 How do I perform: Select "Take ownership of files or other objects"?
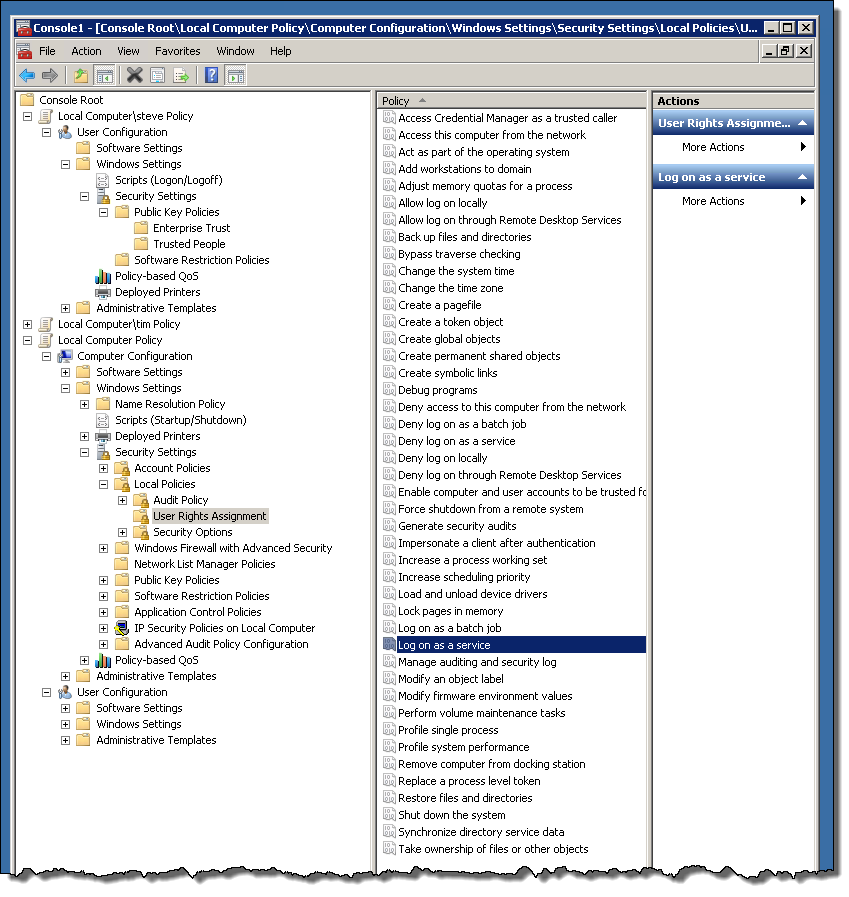pos(493,850)
